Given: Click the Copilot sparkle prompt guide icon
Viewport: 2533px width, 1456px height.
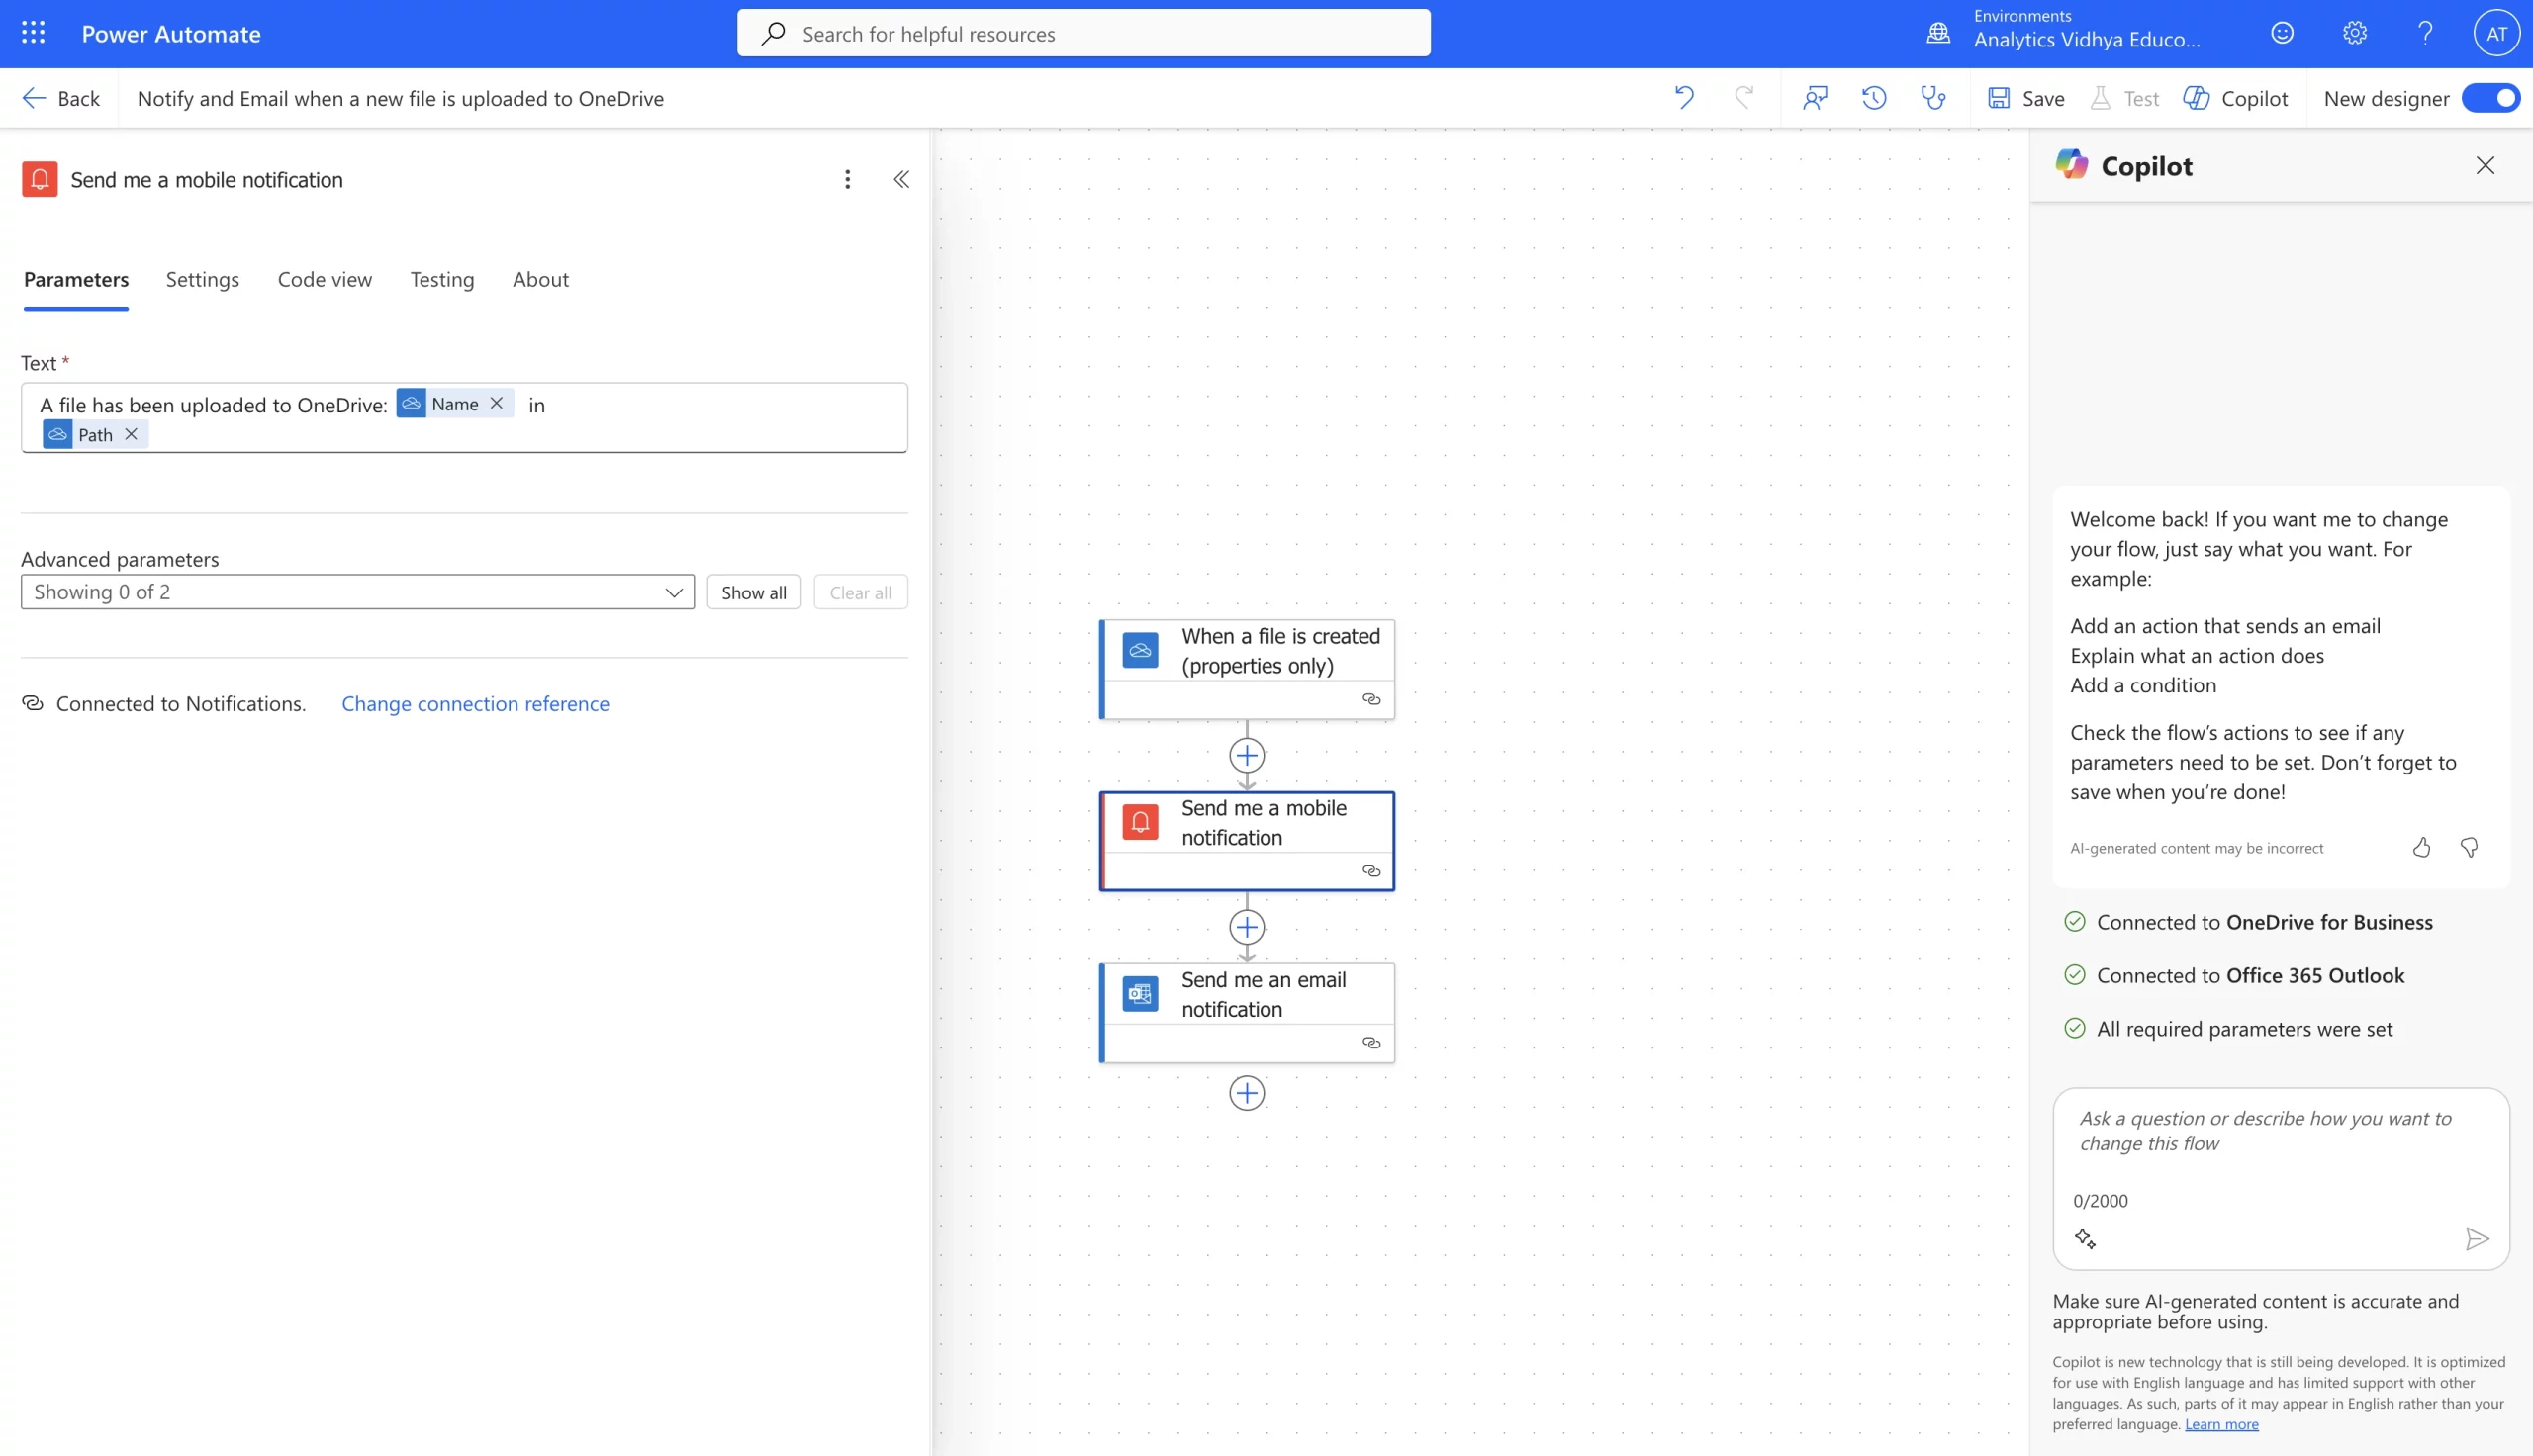Looking at the screenshot, I should point(2085,1239).
